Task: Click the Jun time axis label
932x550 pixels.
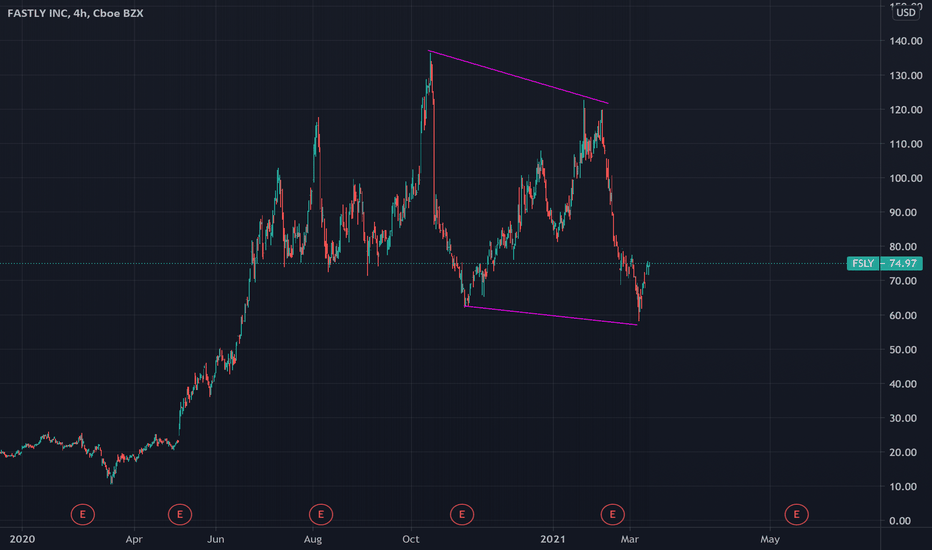Action: [216, 539]
